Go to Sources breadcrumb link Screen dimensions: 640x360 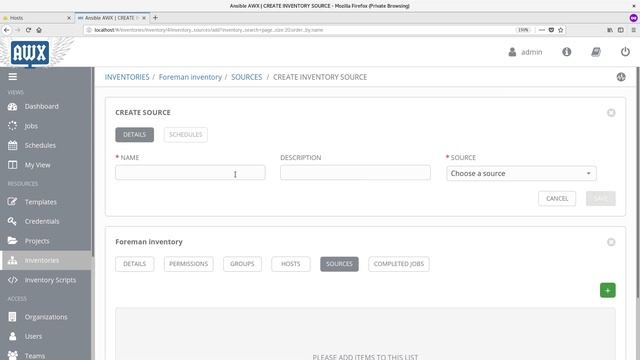point(247,77)
